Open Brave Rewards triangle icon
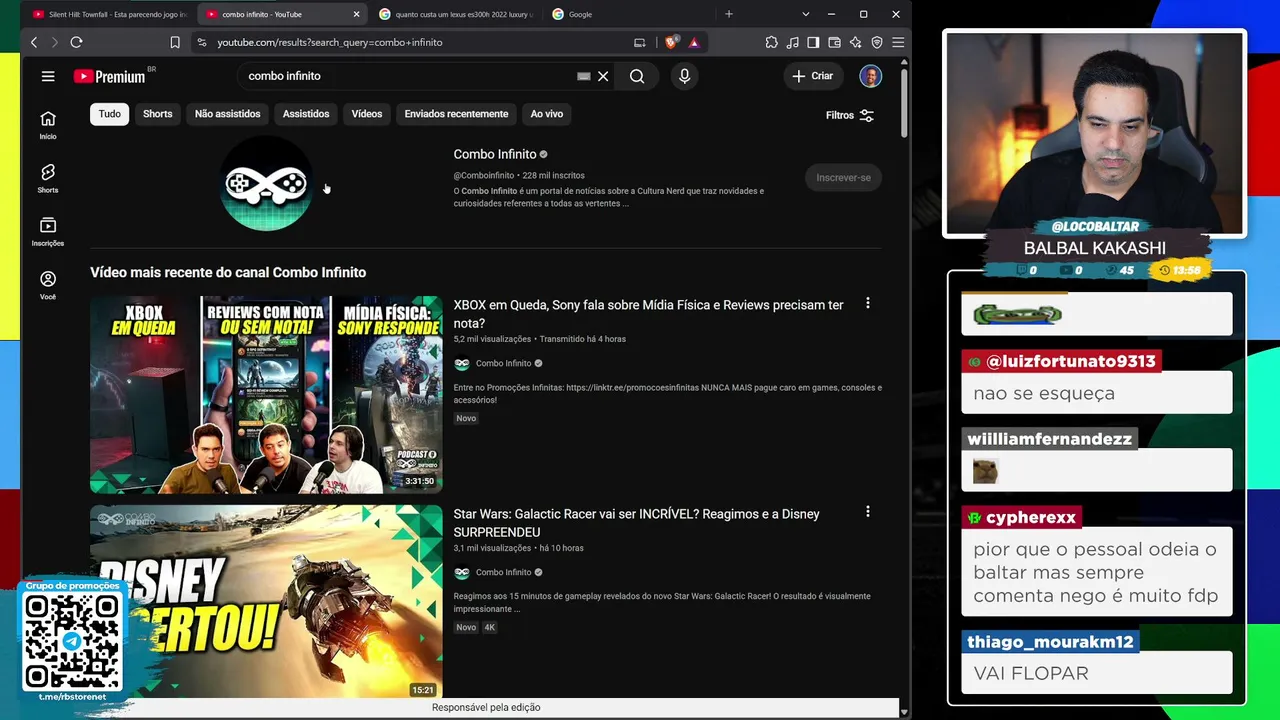The width and height of the screenshot is (1280, 720). click(694, 42)
